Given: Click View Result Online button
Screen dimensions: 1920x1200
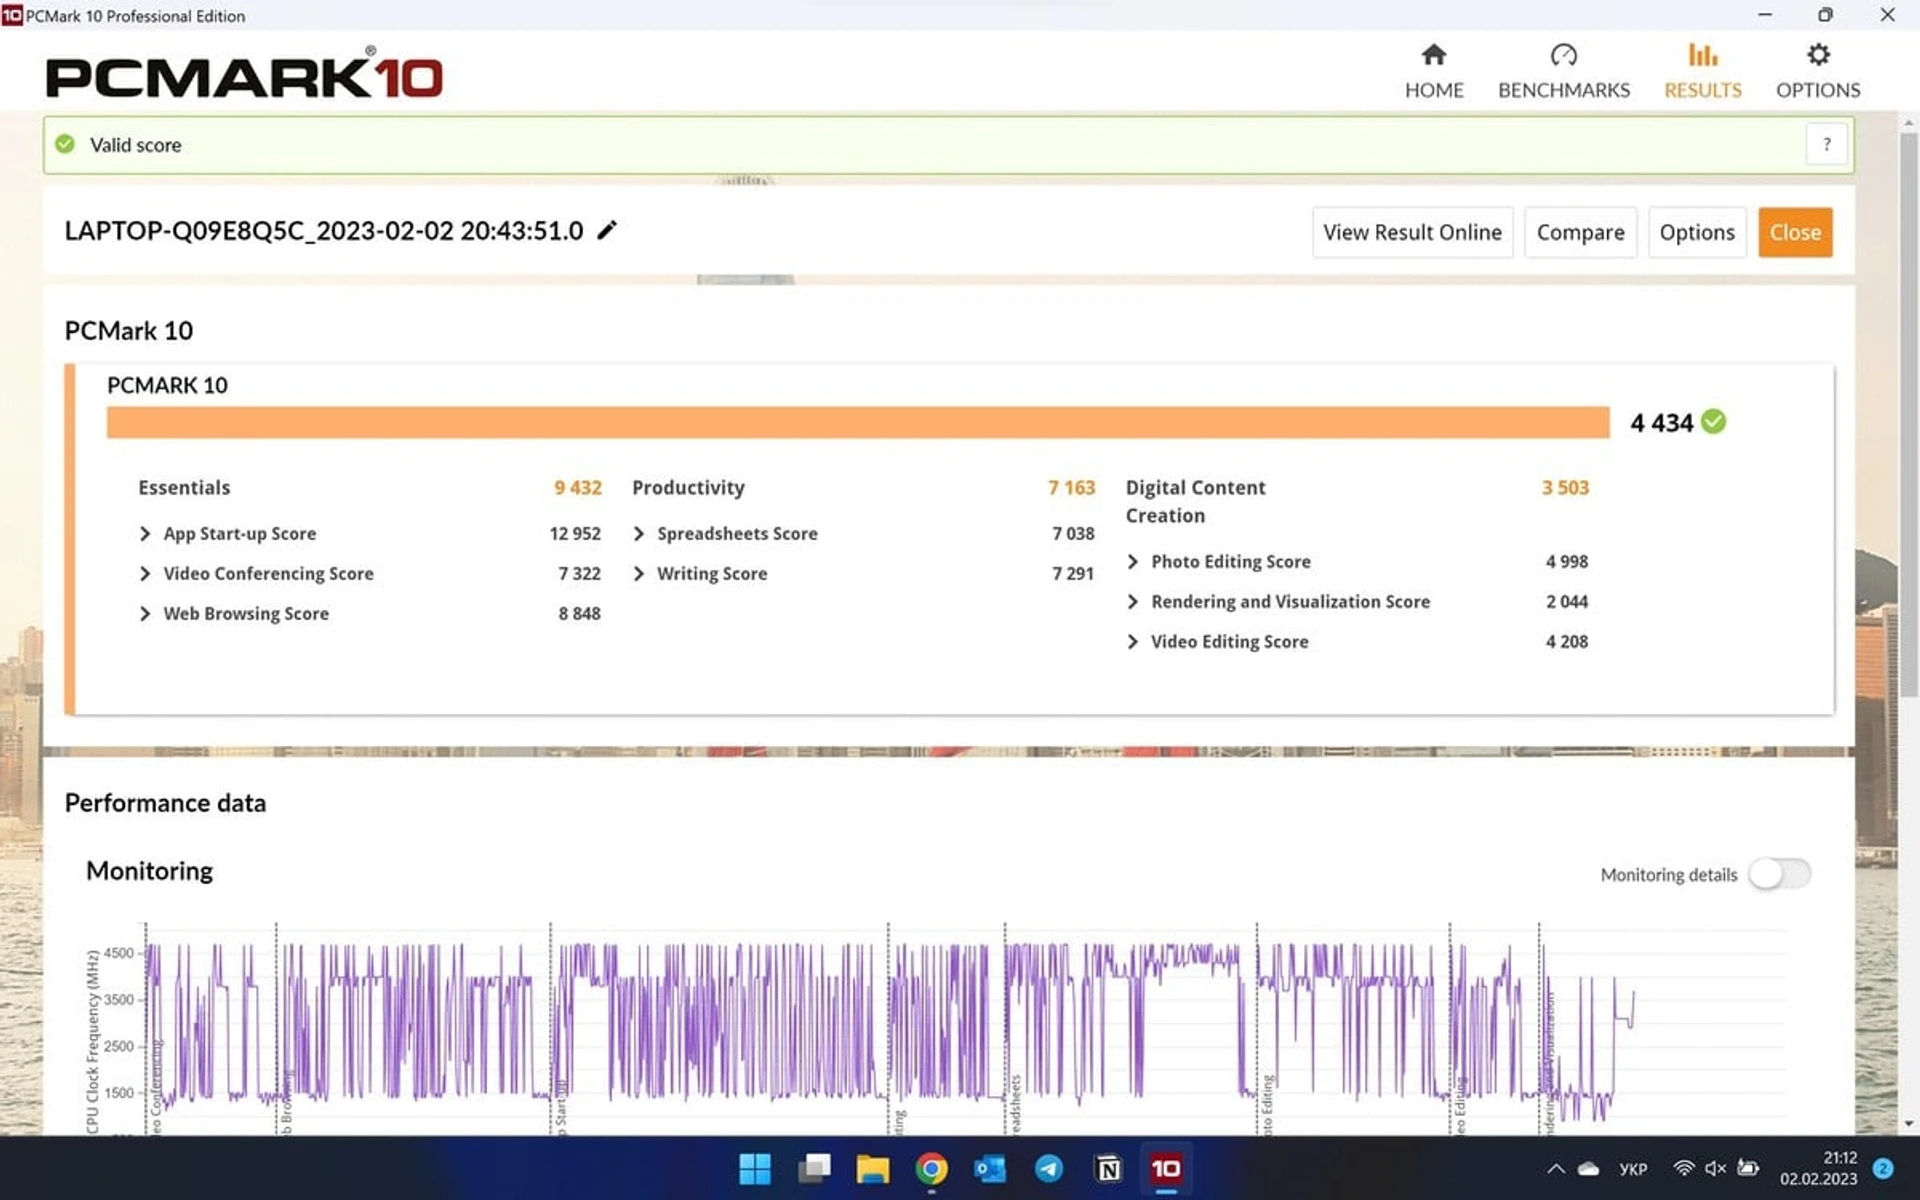Looking at the screenshot, I should [1412, 232].
